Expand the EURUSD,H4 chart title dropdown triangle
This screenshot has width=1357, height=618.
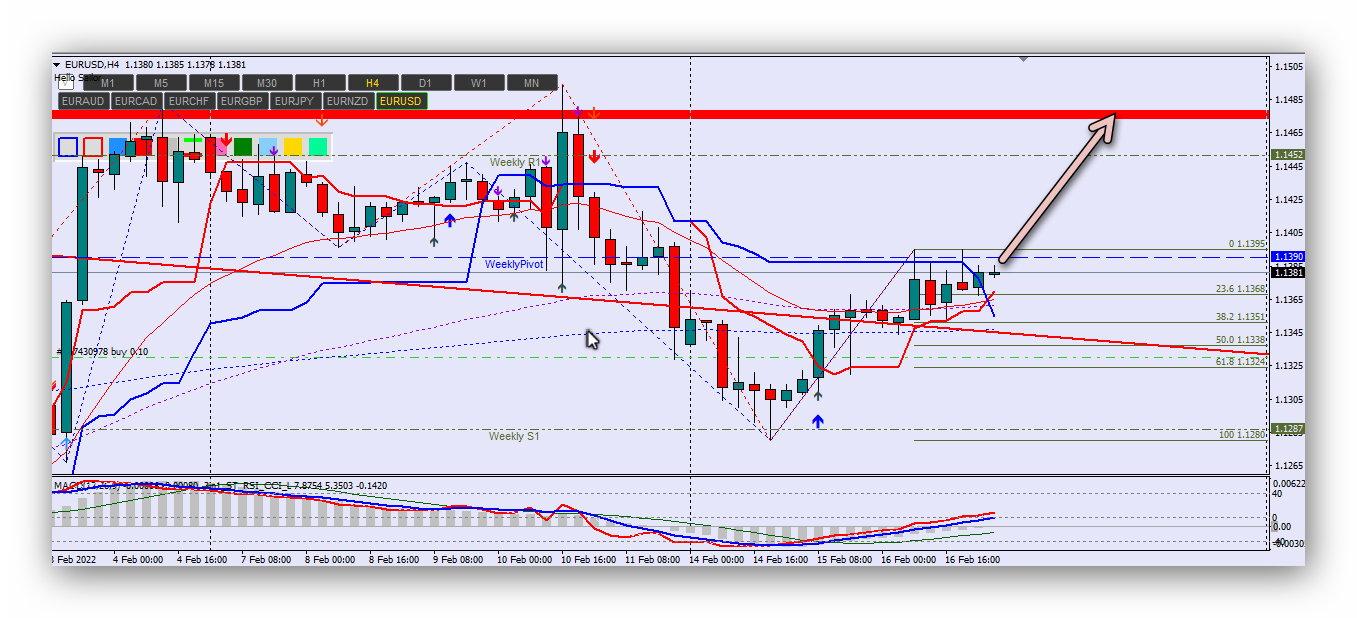coord(57,65)
